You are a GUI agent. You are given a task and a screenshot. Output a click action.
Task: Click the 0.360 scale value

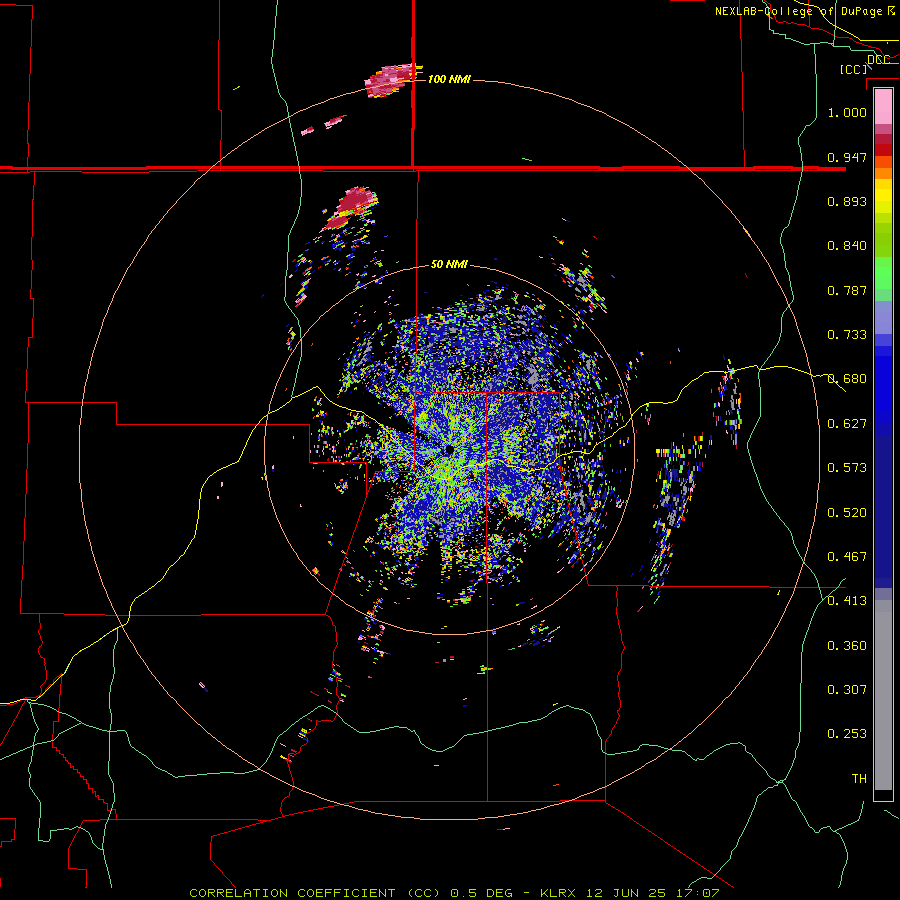click(x=847, y=646)
